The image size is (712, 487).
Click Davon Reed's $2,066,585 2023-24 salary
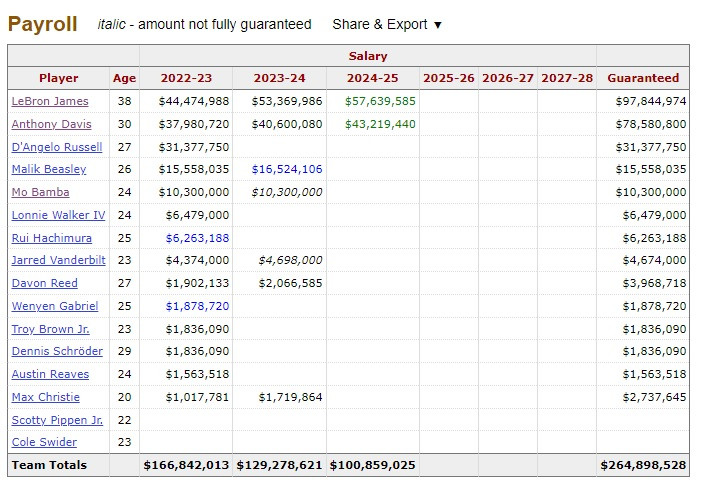tap(290, 283)
